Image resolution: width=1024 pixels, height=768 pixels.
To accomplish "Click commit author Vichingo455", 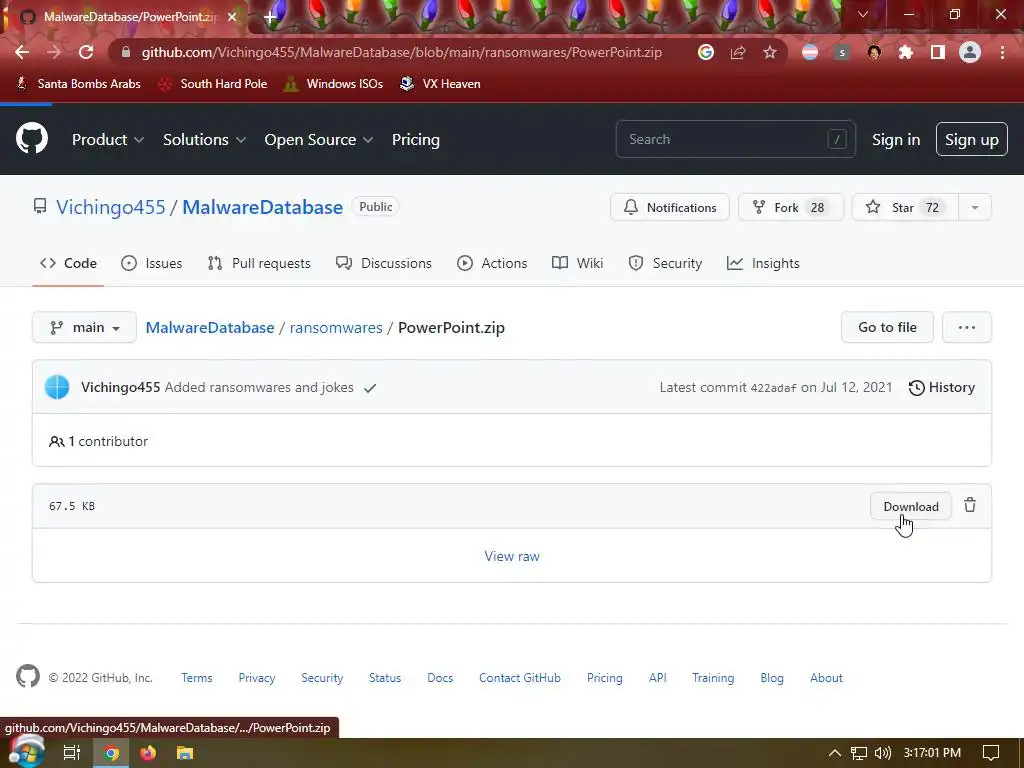I will 120,387.
